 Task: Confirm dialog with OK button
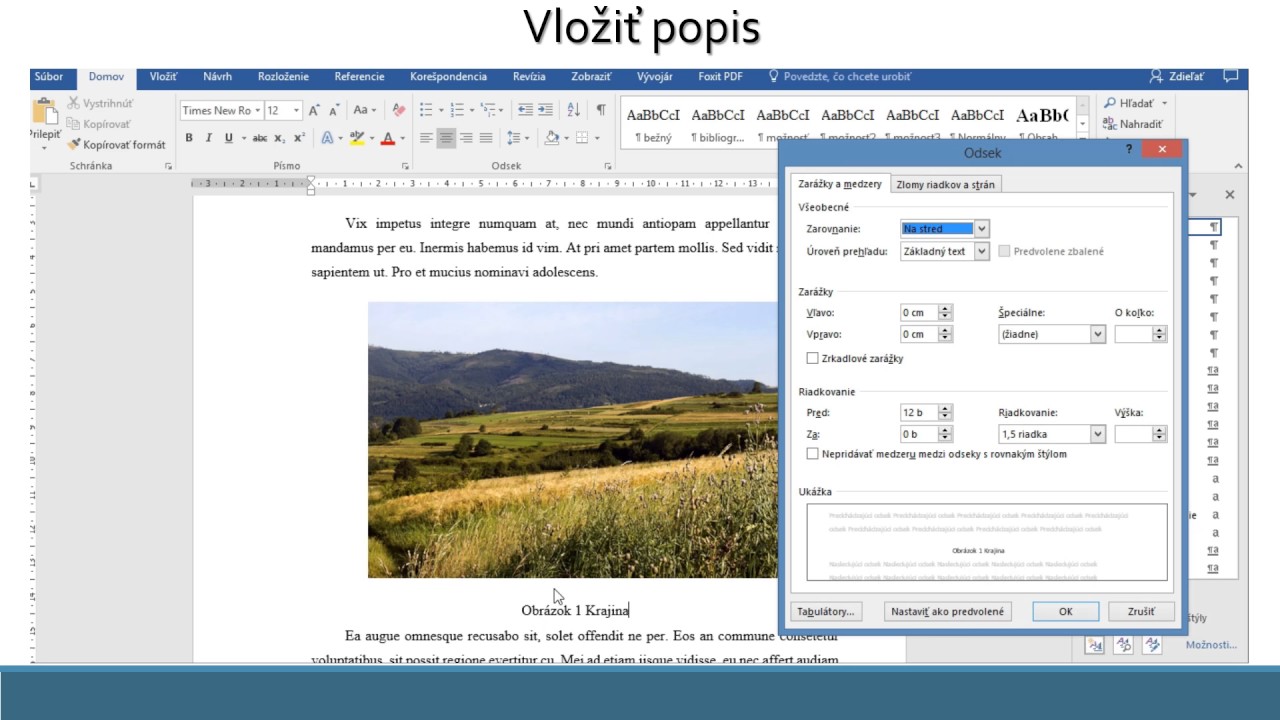click(x=1065, y=611)
